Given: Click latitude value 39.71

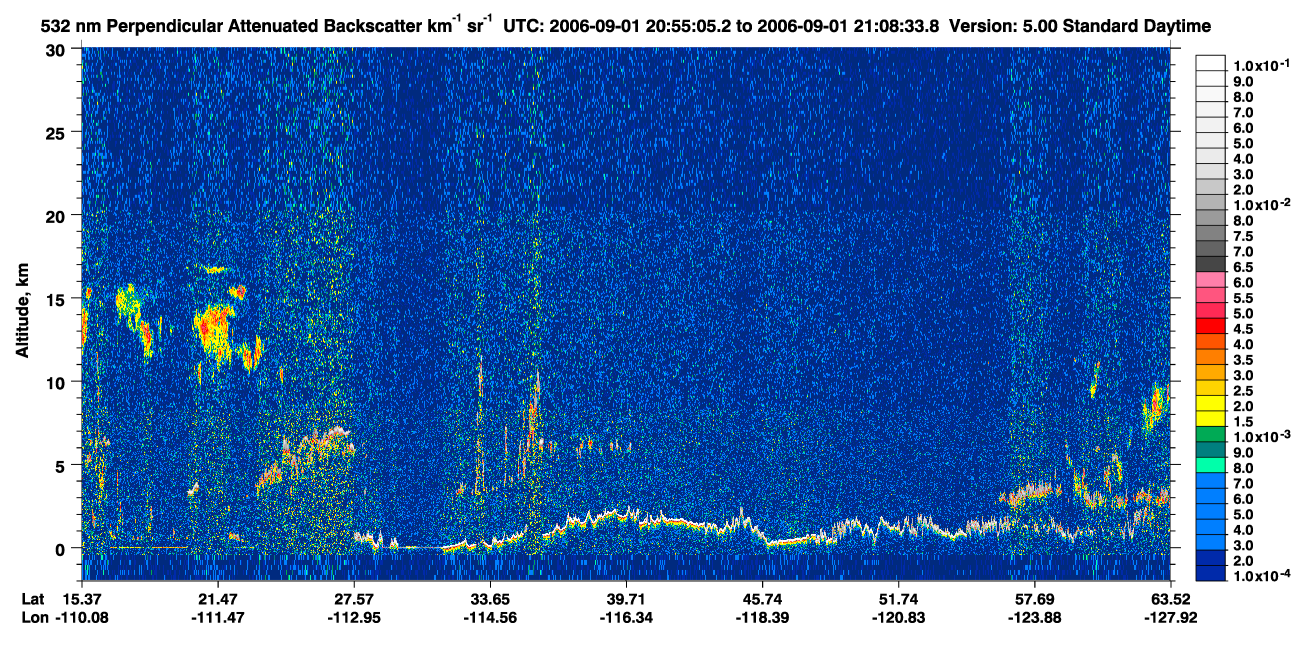Looking at the screenshot, I should (625, 598).
